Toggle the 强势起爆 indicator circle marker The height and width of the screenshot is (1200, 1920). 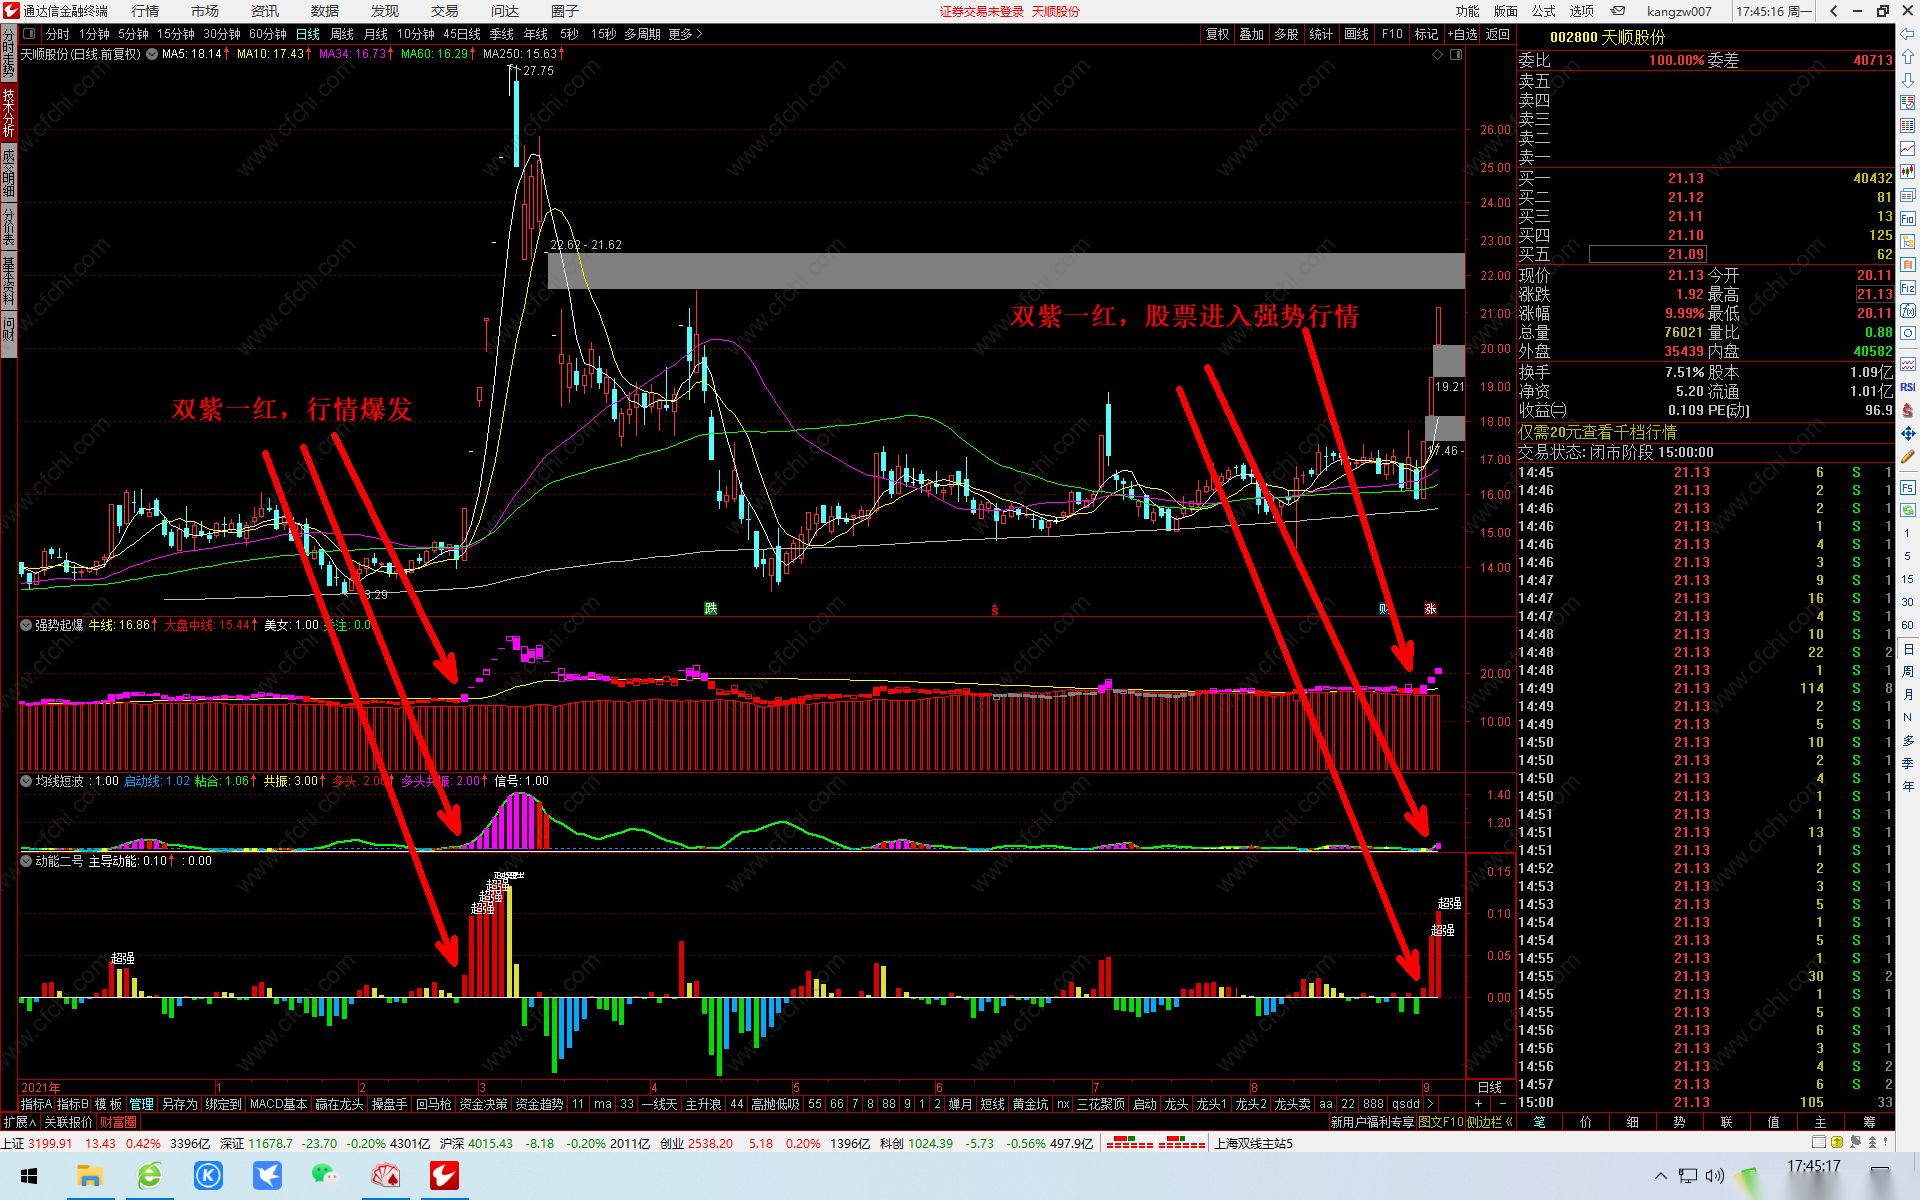[27, 625]
